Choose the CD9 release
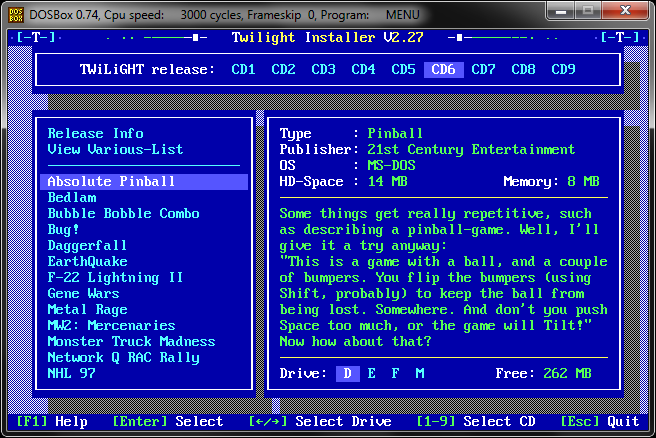656x438 pixels. [563, 69]
